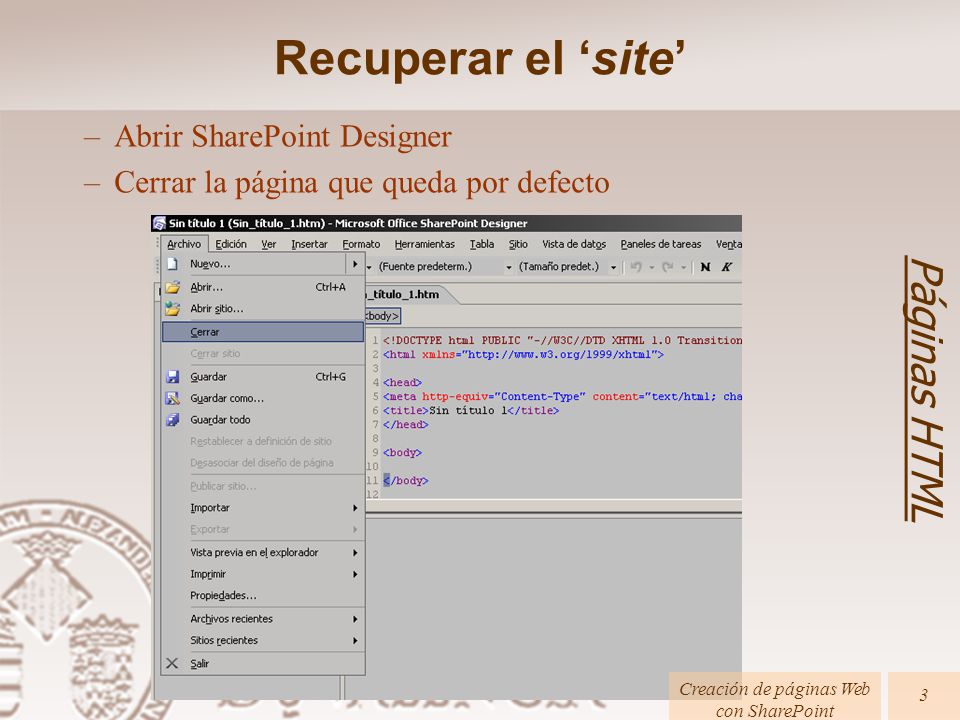Click the Guardar floppy disk icon
Image resolution: width=960 pixels, height=720 pixels.
173,377
